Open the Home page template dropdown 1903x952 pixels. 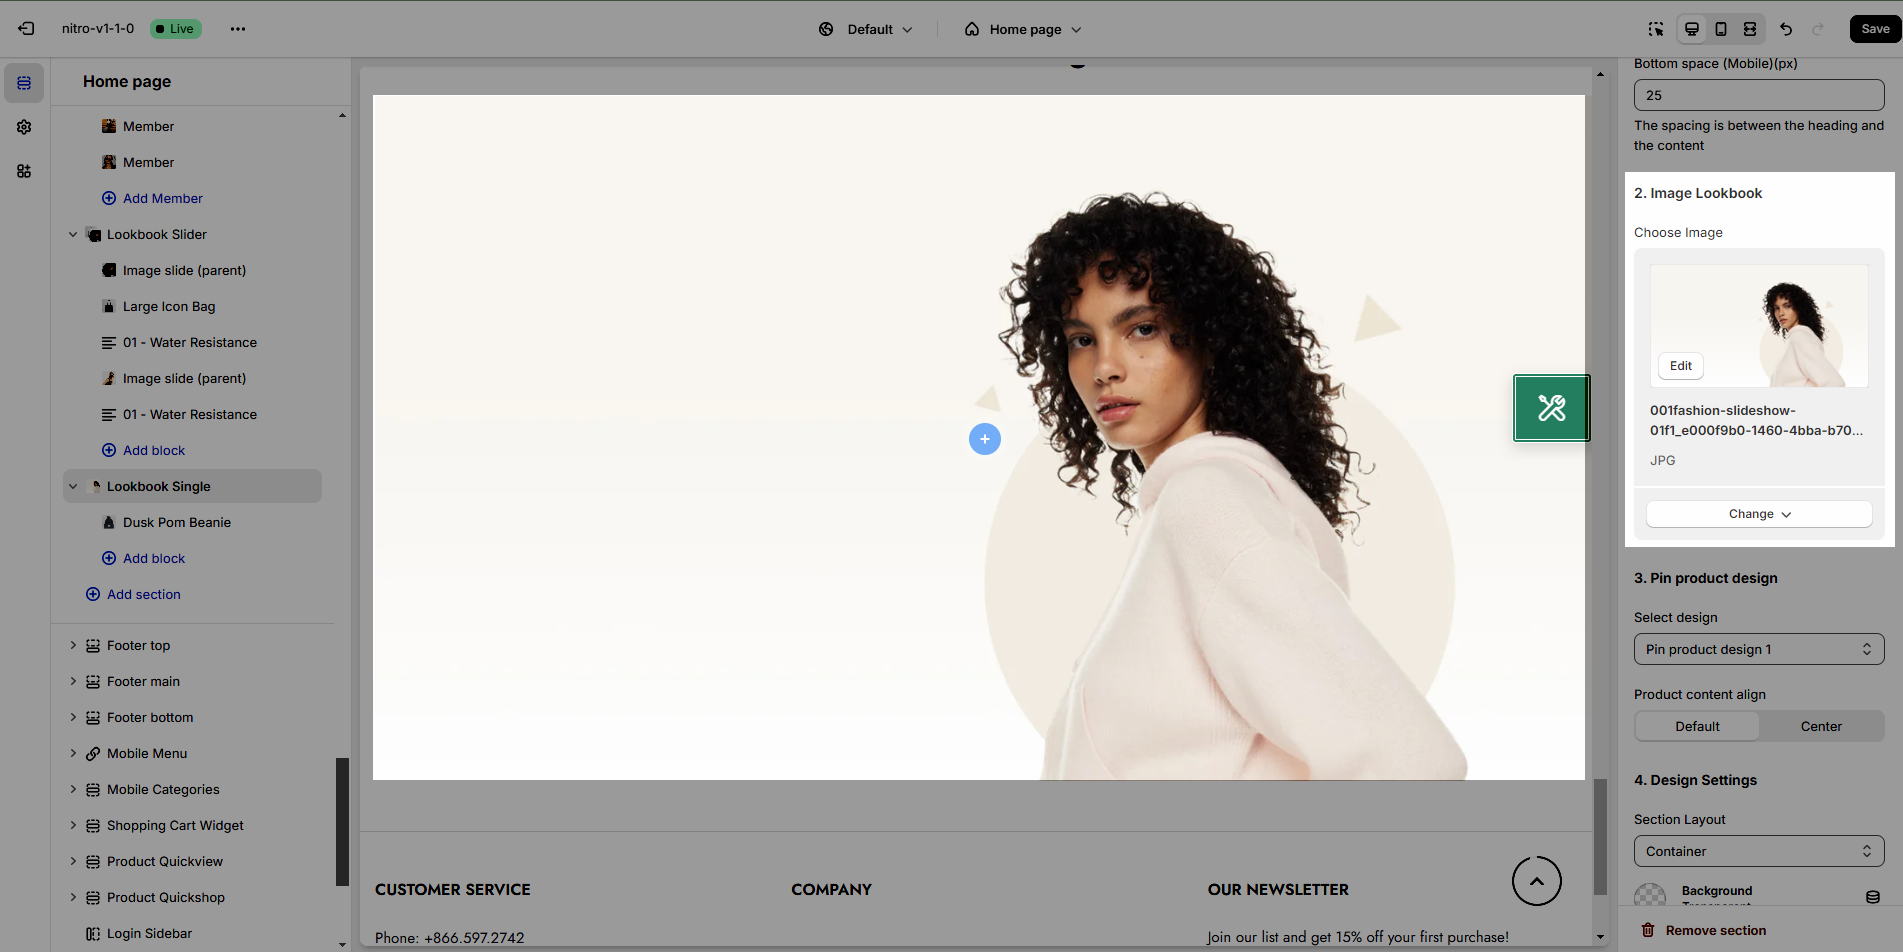1023,29
